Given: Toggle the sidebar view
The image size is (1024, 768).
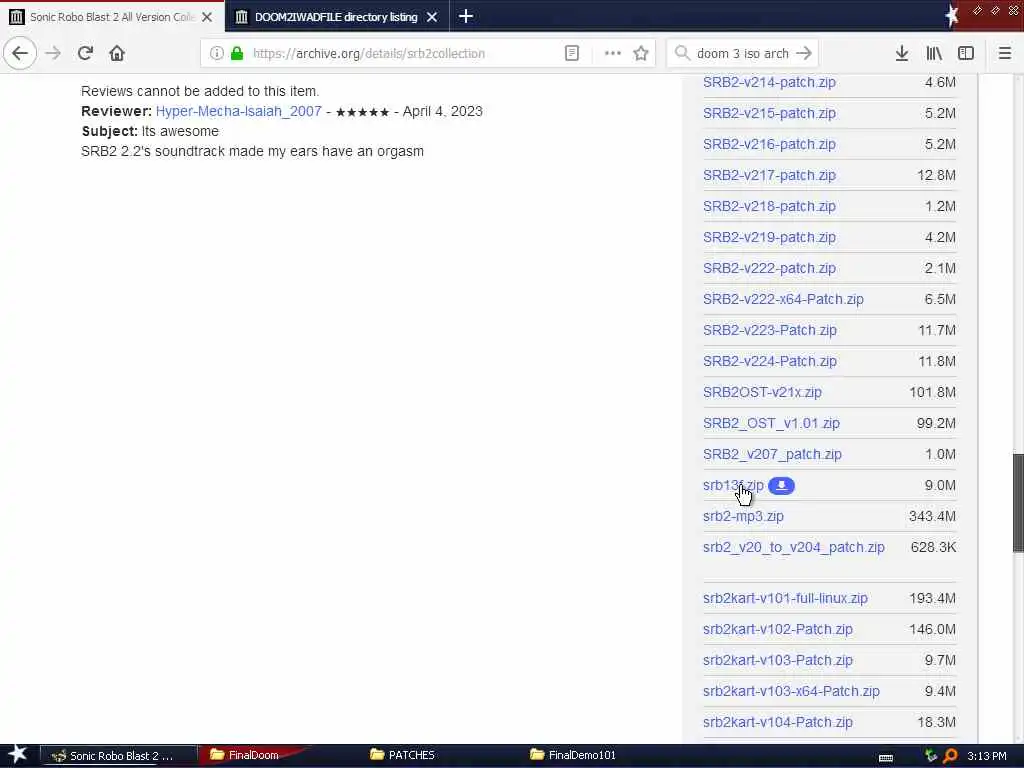Looking at the screenshot, I should click(x=966, y=54).
